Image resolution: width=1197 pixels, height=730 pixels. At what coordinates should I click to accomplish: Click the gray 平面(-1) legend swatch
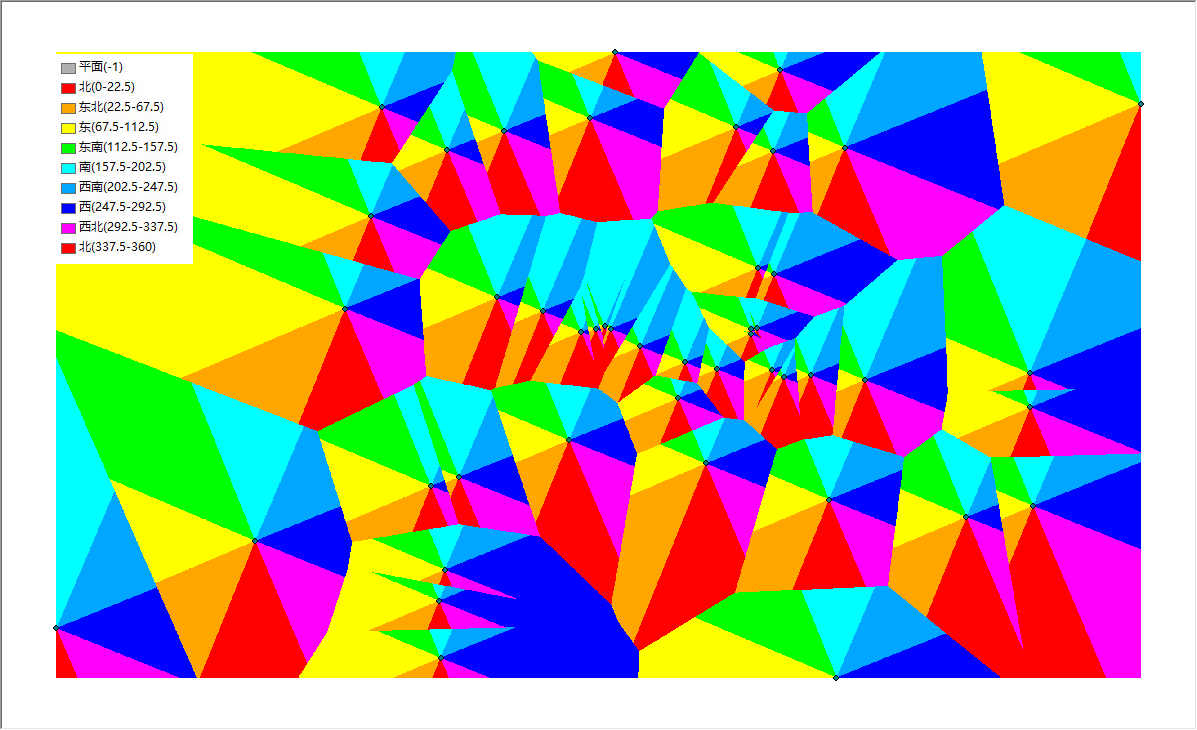(x=69, y=68)
